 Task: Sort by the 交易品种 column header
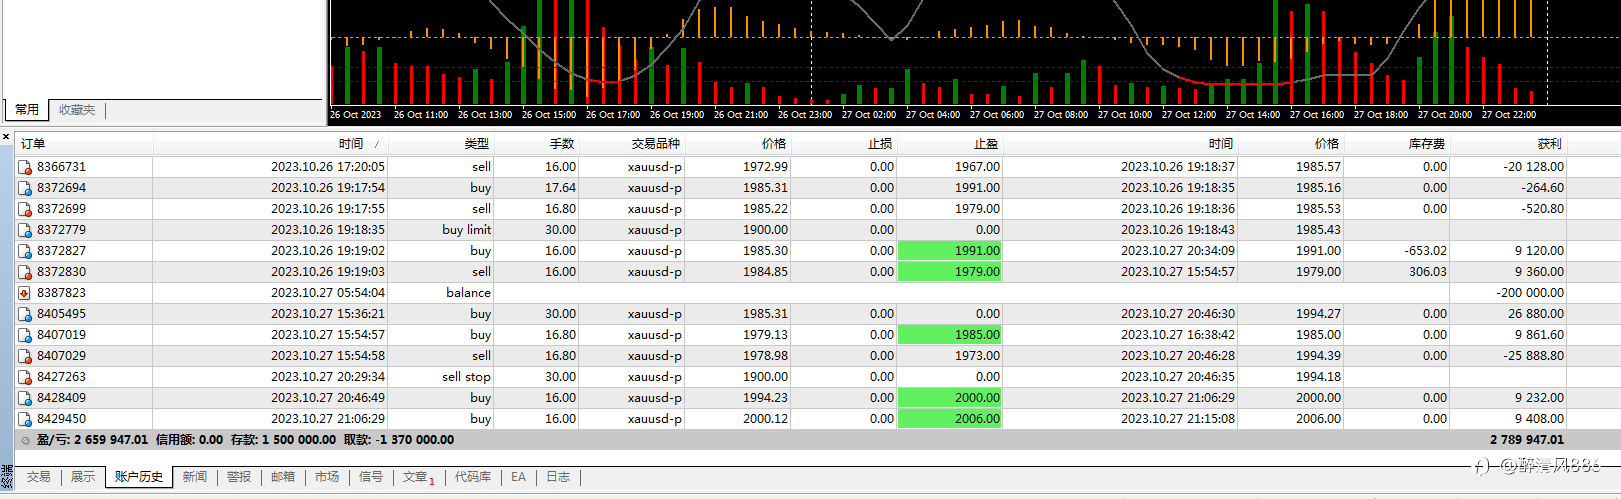pos(631,144)
